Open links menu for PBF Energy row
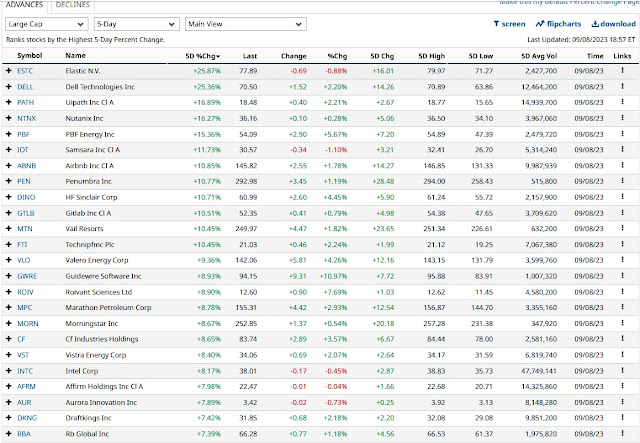This screenshot has width=640, height=443. pos(622,134)
